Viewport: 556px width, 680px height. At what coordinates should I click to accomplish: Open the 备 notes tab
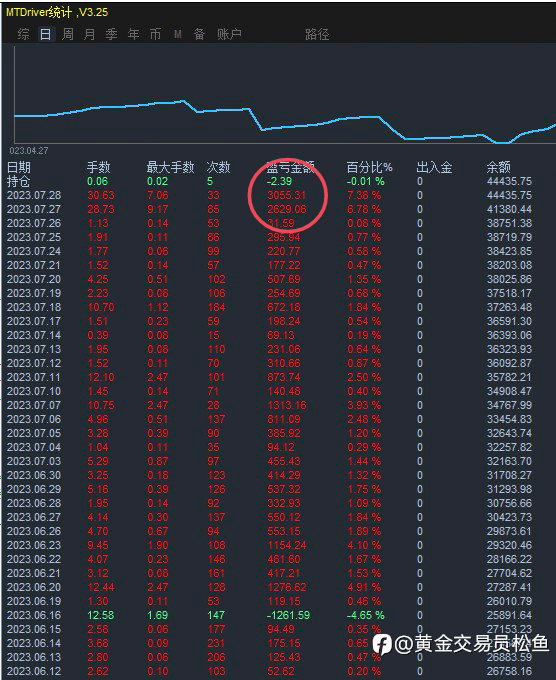199,34
